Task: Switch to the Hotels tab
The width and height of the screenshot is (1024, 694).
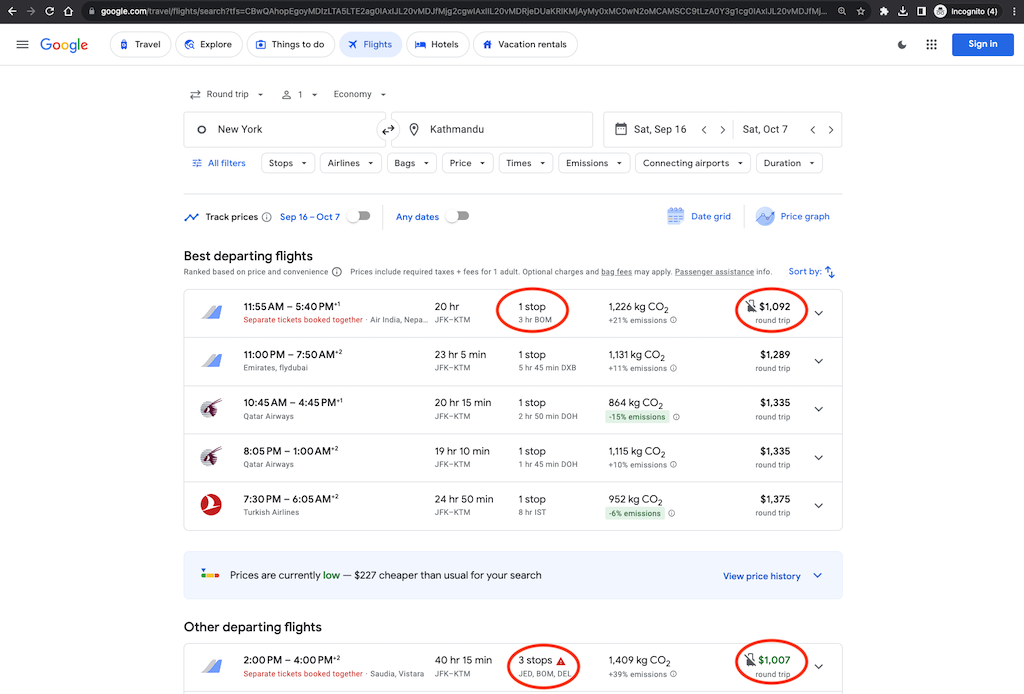Action: coord(437,44)
